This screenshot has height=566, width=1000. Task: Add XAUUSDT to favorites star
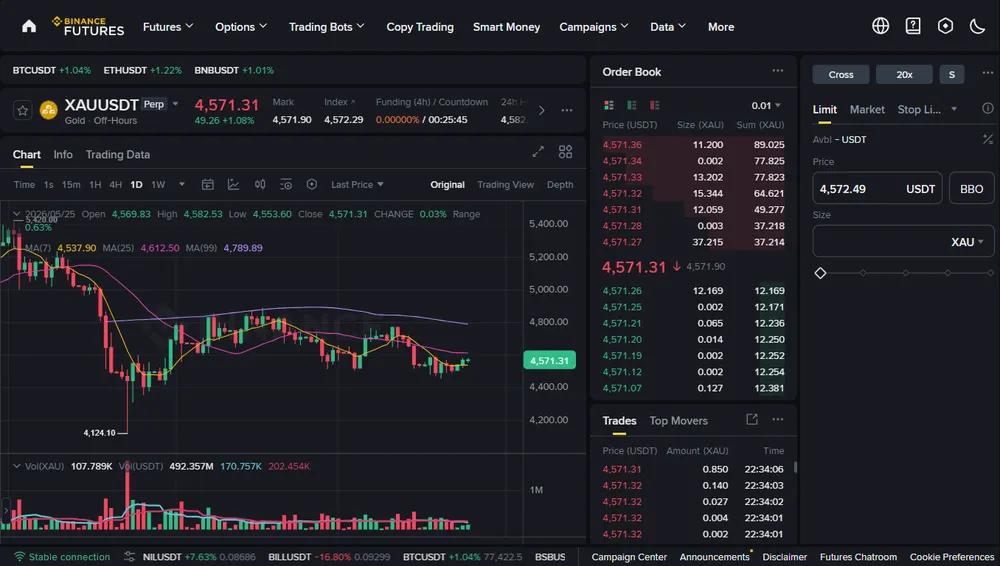point(23,110)
